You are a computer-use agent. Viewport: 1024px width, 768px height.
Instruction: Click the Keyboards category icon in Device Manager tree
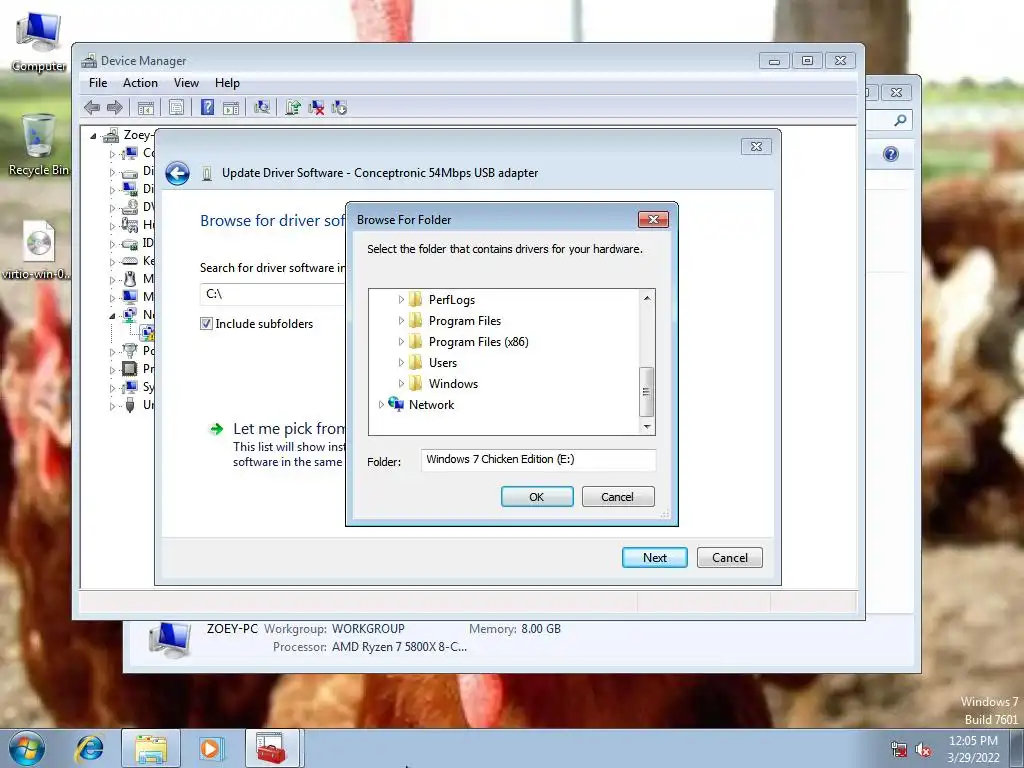[x=130, y=261]
